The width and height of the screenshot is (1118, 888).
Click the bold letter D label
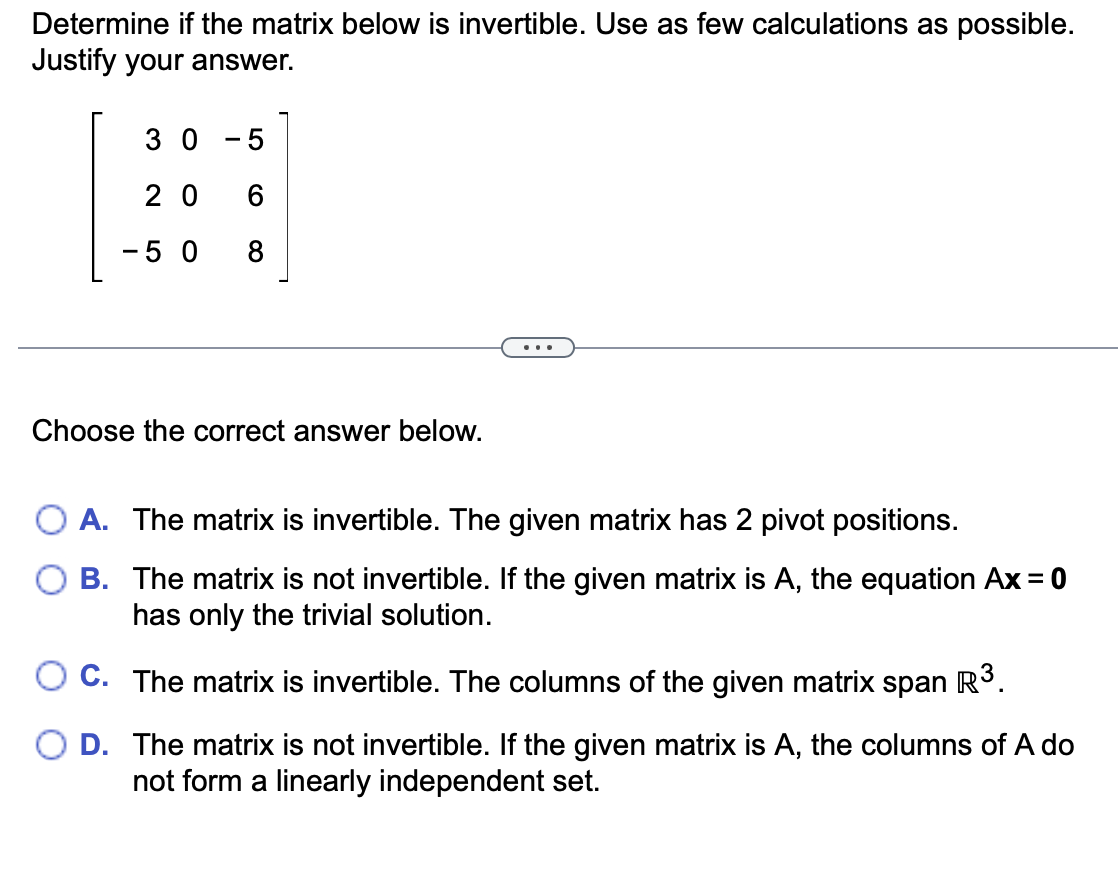click(x=93, y=745)
